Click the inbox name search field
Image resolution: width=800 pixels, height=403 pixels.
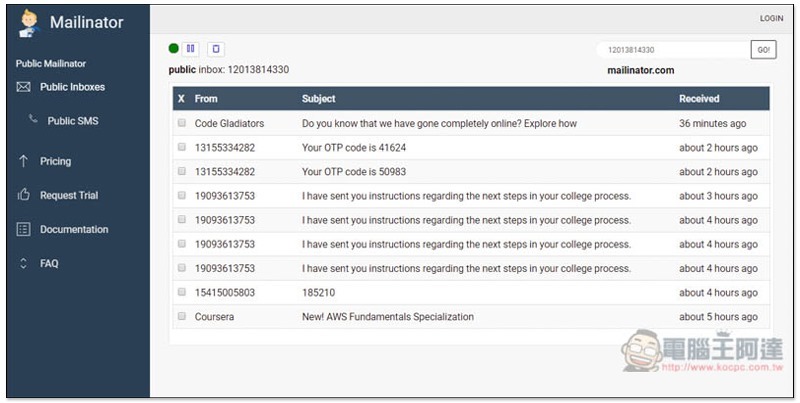(670, 49)
